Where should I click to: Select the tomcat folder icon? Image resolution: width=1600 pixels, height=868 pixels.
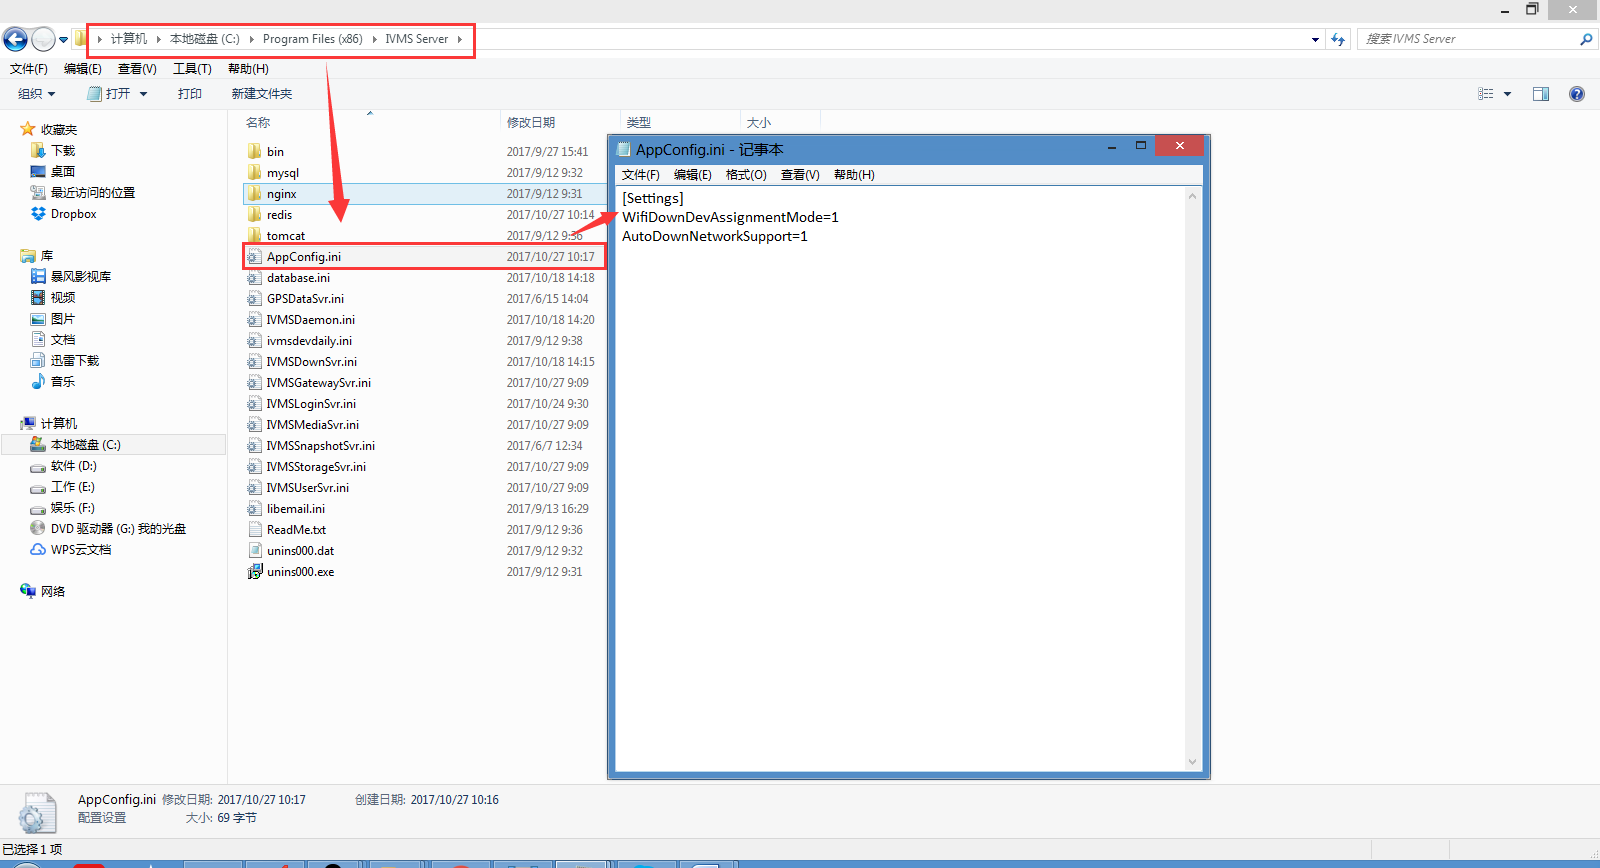pyautogui.click(x=254, y=236)
